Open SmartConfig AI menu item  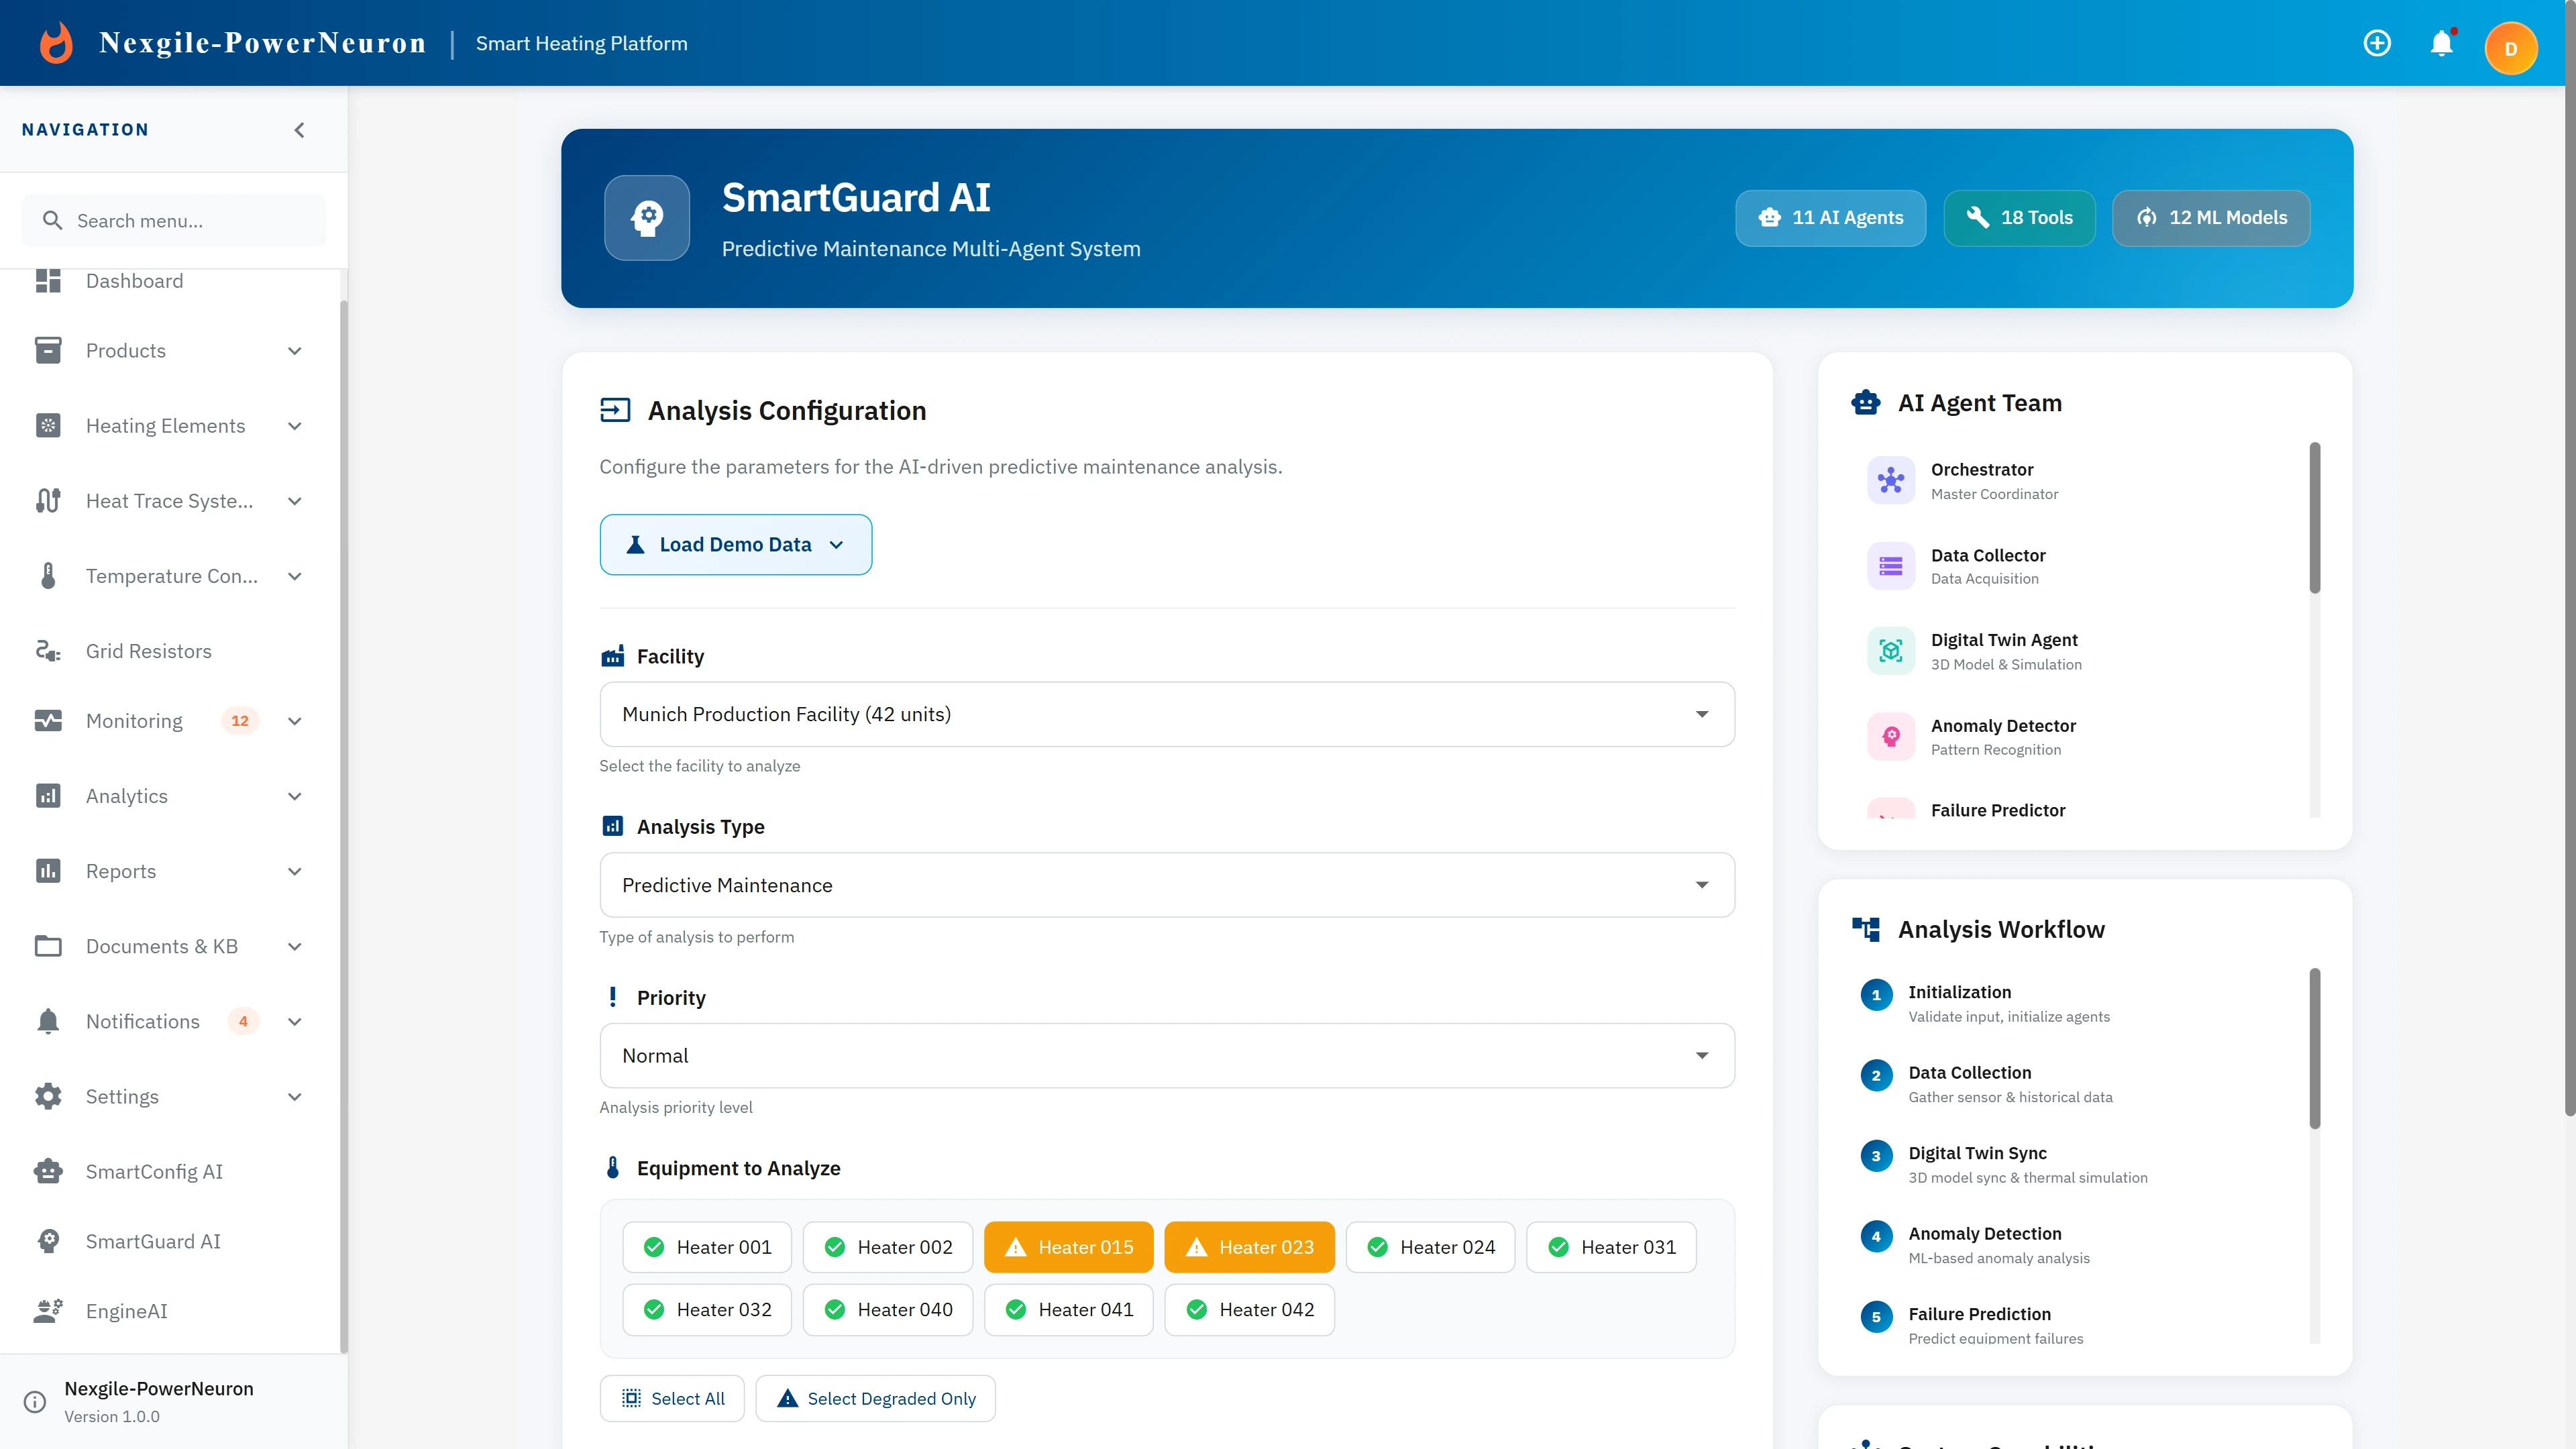click(x=154, y=1171)
